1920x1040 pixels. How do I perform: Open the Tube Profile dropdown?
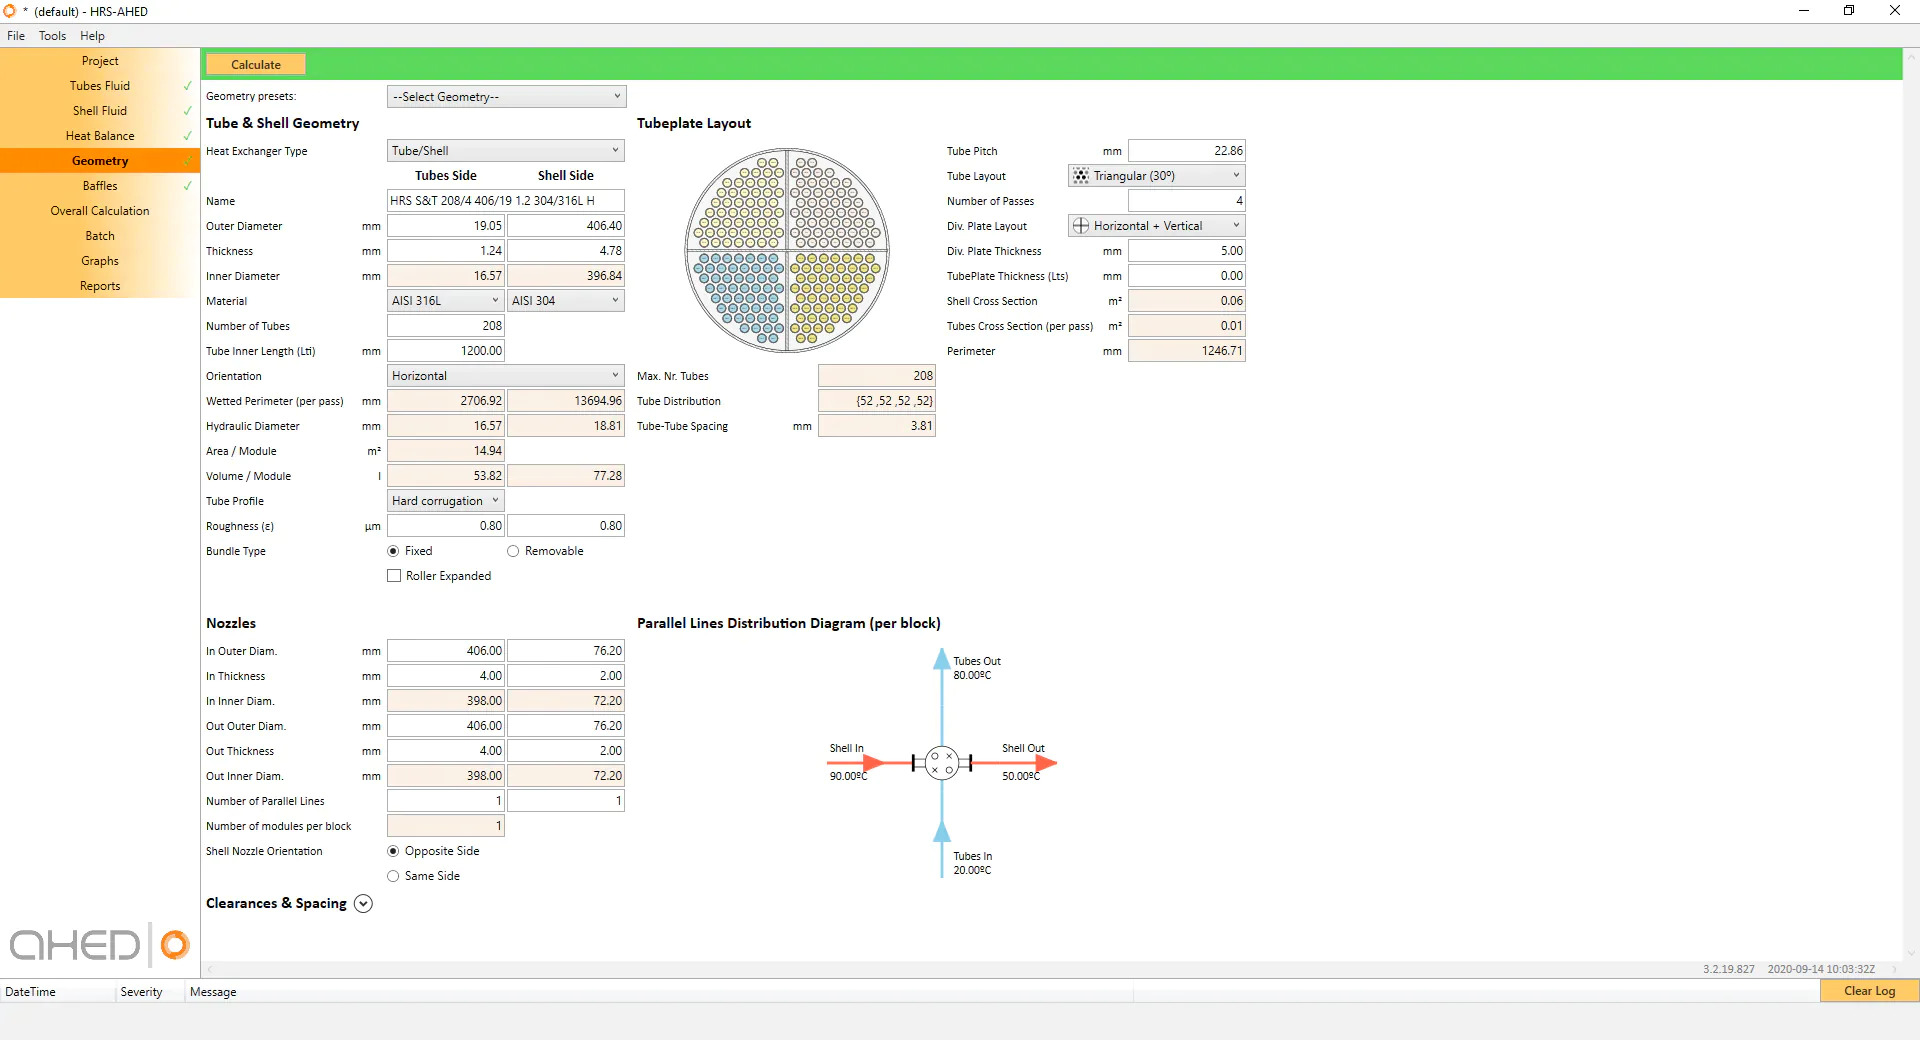(x=446, y=501)
